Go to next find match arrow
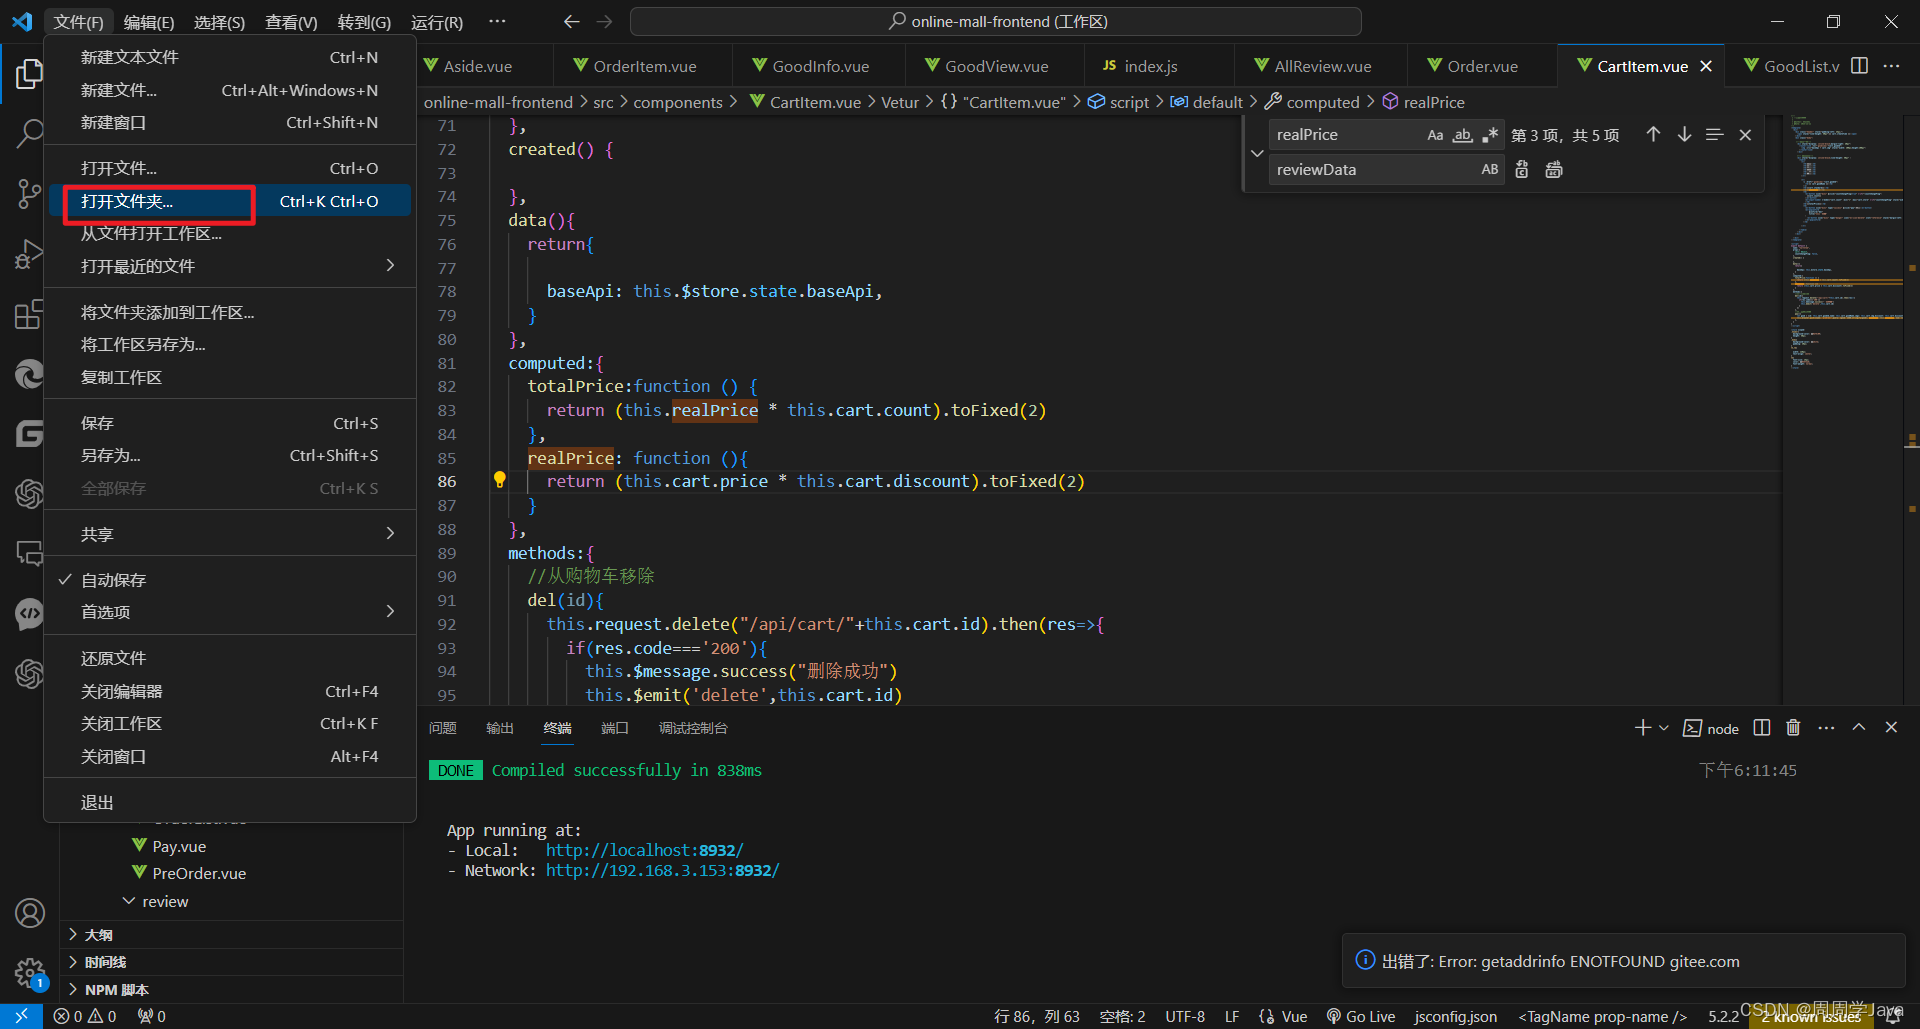The width and height of the screenshot is (1920, 1029). coord(1684,135)
